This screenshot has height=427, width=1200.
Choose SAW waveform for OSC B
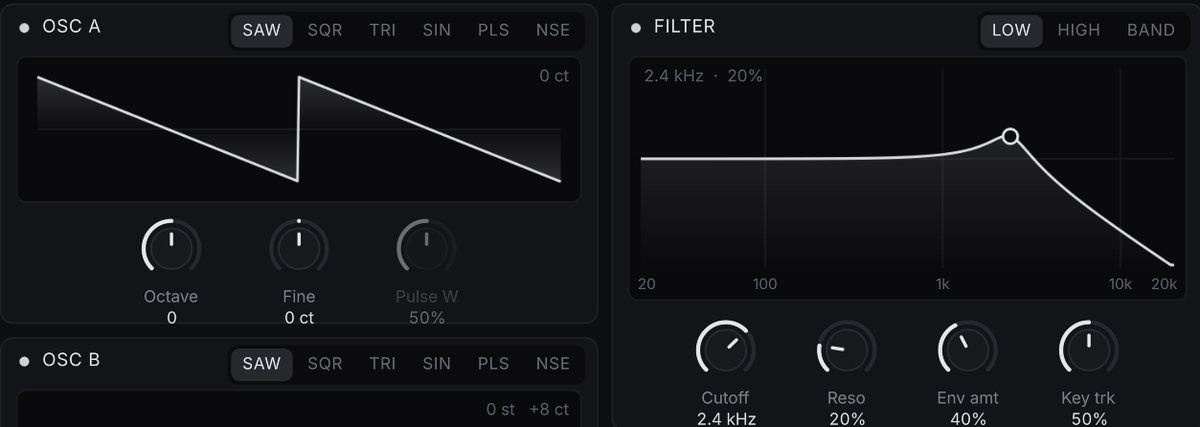262,364
